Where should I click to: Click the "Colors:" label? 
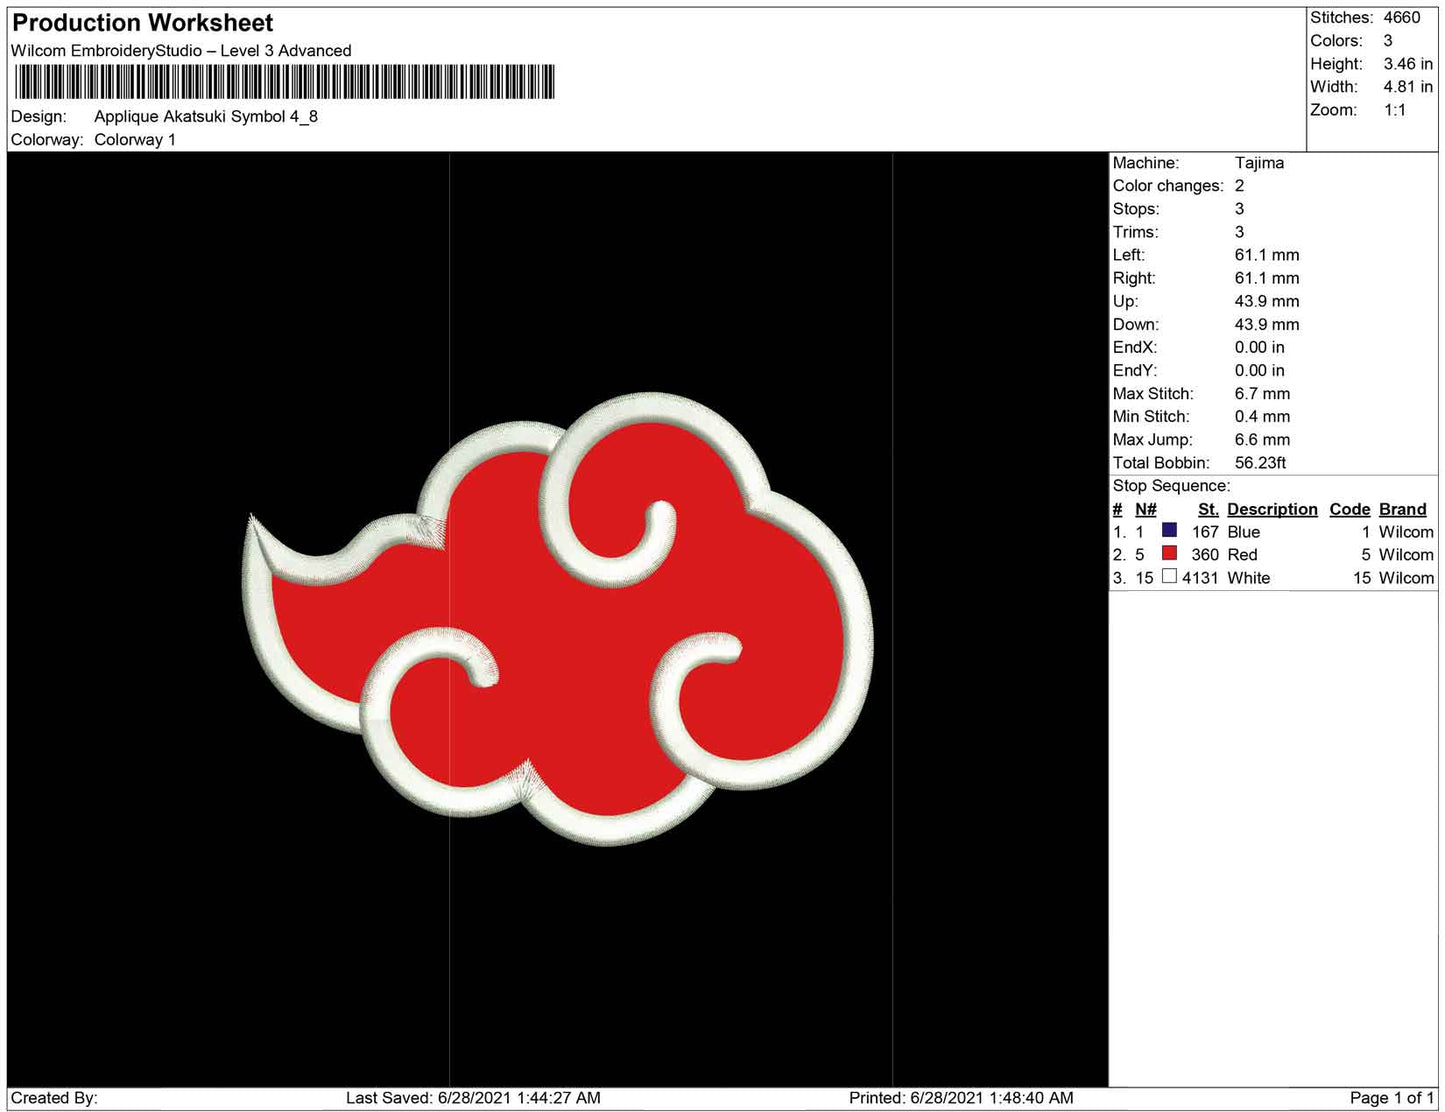(x=1337, y=41)
